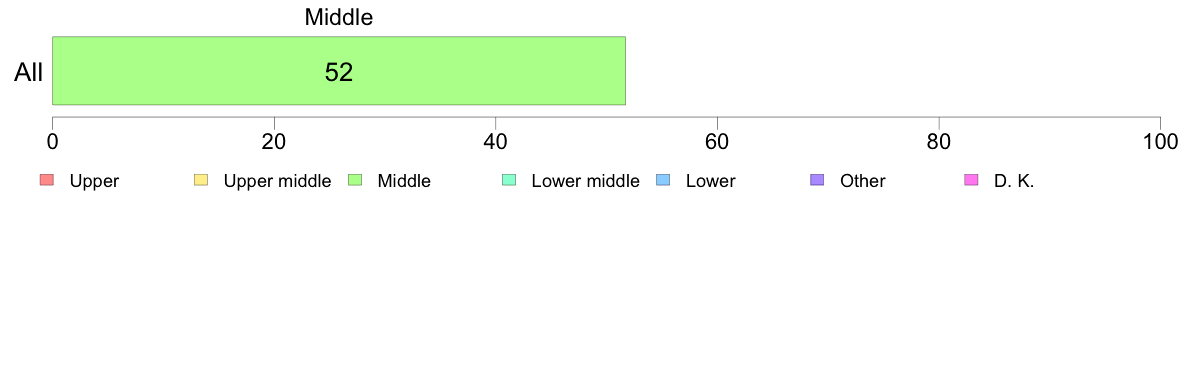Click the 0 axis tick label
The height and width of the screenshot is (368, 1188).
[52, 142]
